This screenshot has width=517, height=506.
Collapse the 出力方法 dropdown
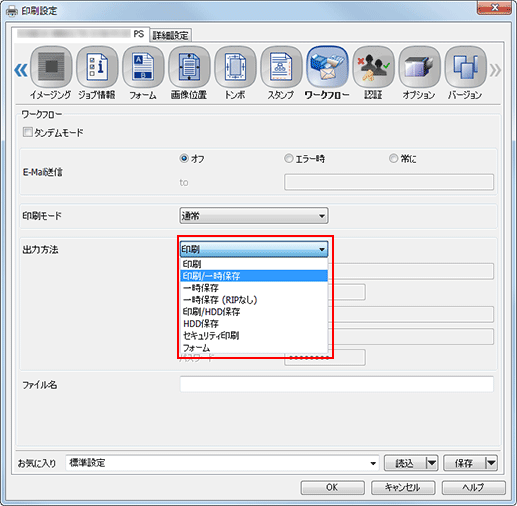tap(254, 249)
